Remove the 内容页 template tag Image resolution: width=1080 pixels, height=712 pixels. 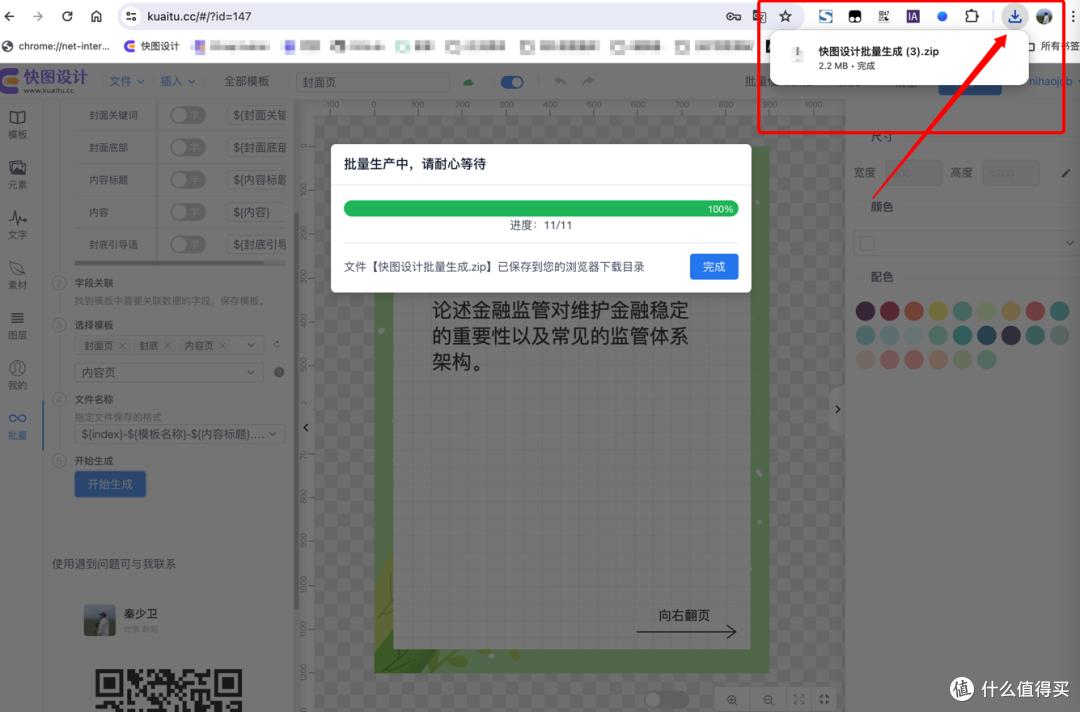pos(222,345)
